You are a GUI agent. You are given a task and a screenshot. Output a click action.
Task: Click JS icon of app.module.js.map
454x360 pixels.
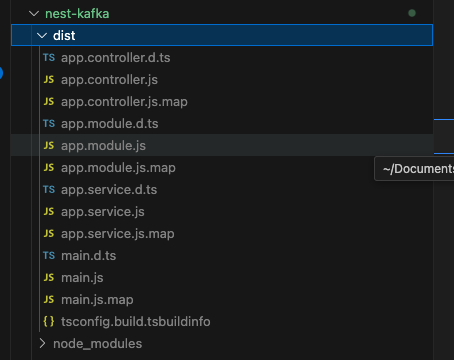[x=49, y=168]
